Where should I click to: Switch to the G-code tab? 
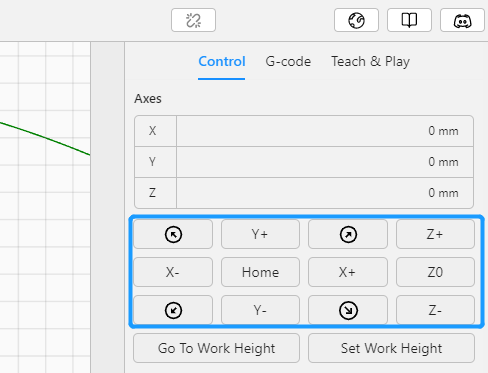pos(288,62)
